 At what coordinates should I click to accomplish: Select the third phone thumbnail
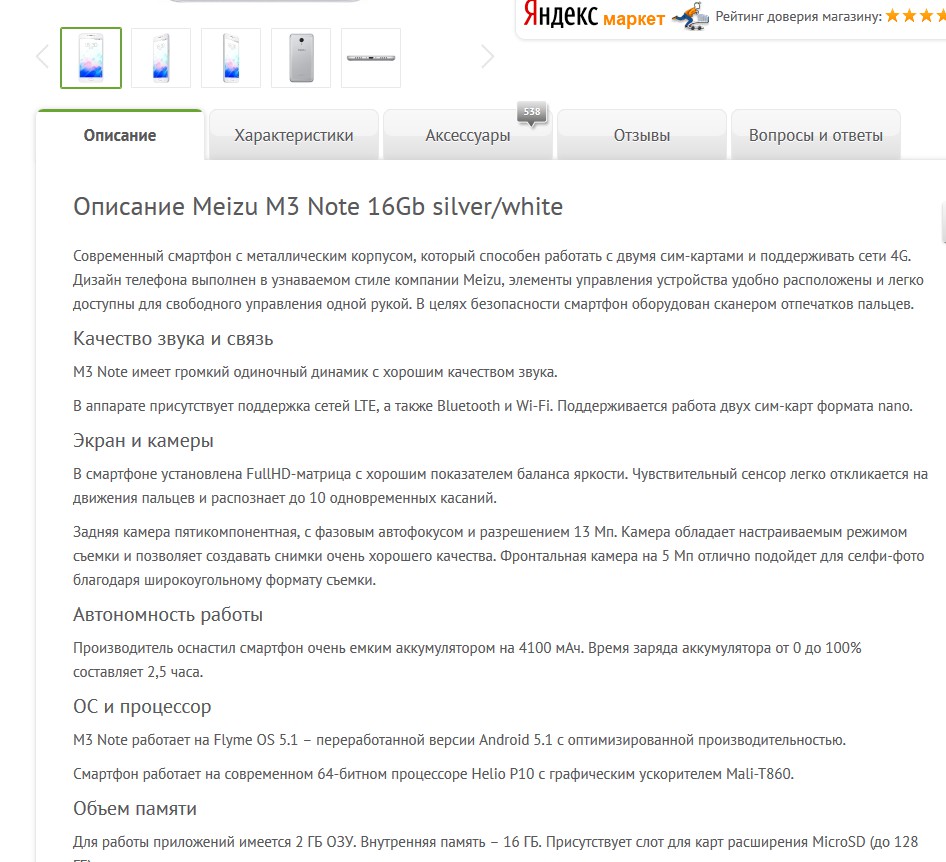click(231, 58)
